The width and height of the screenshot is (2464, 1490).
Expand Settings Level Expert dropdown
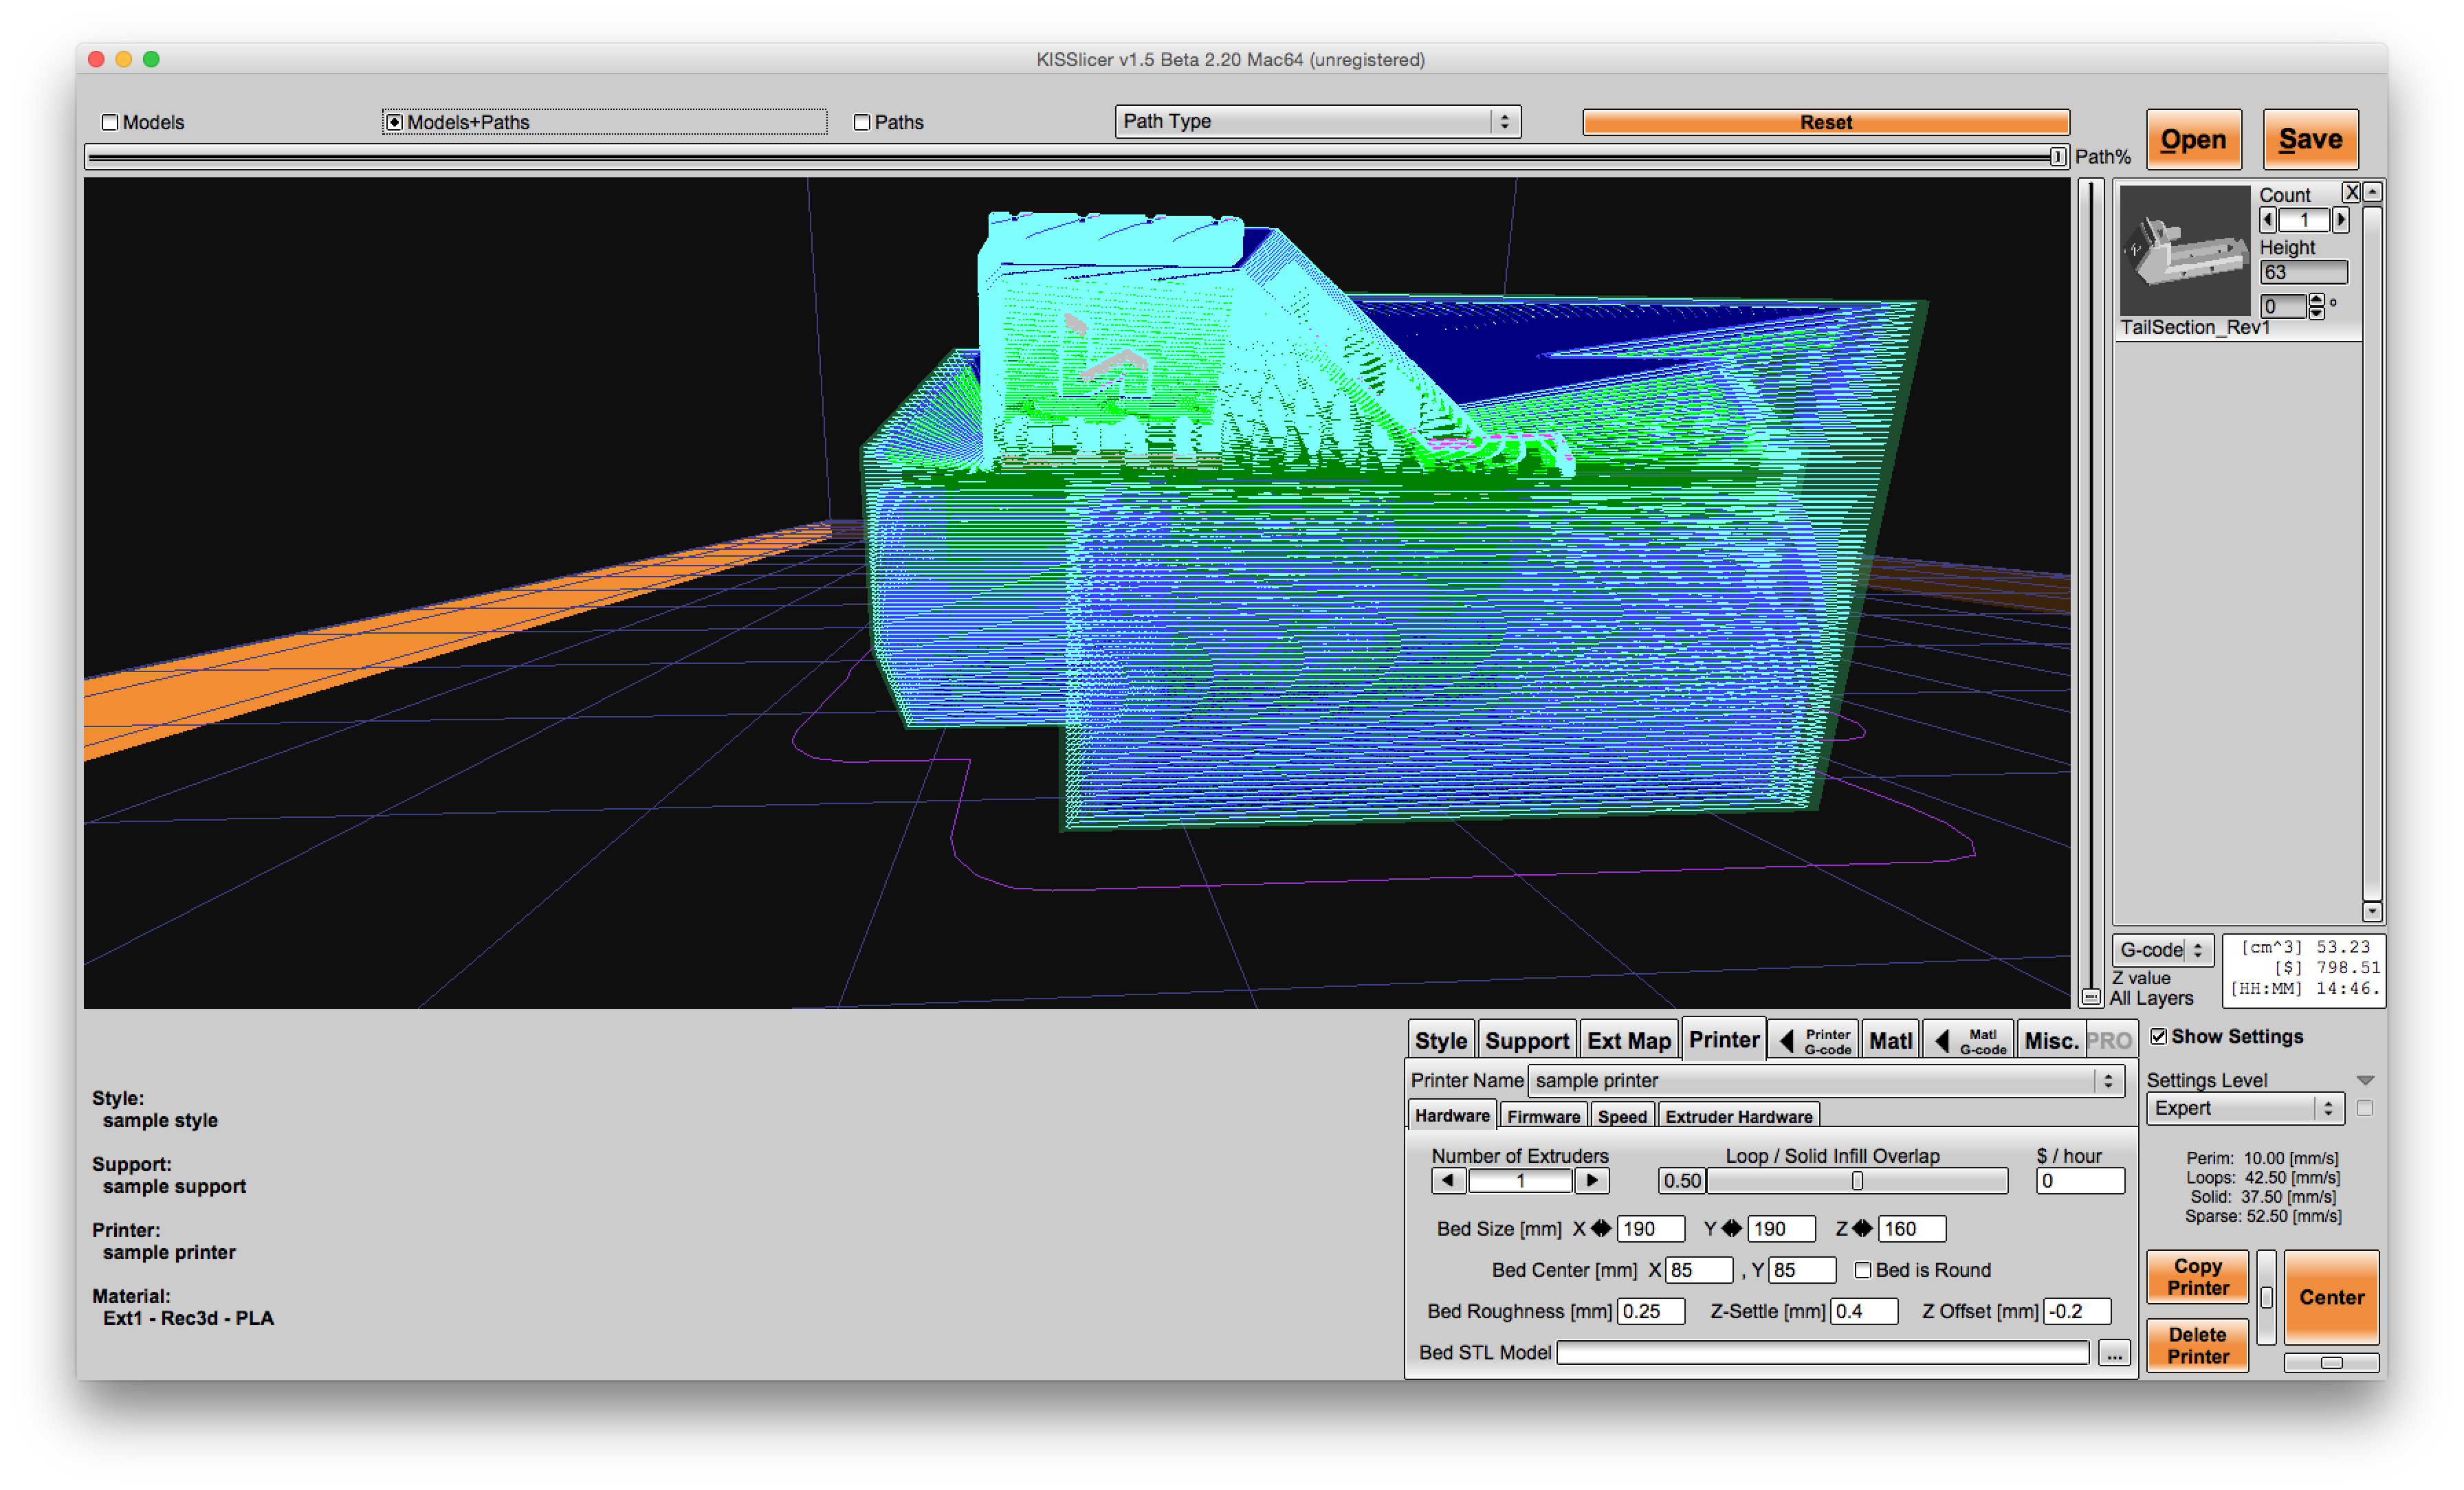point(2244,1109)
